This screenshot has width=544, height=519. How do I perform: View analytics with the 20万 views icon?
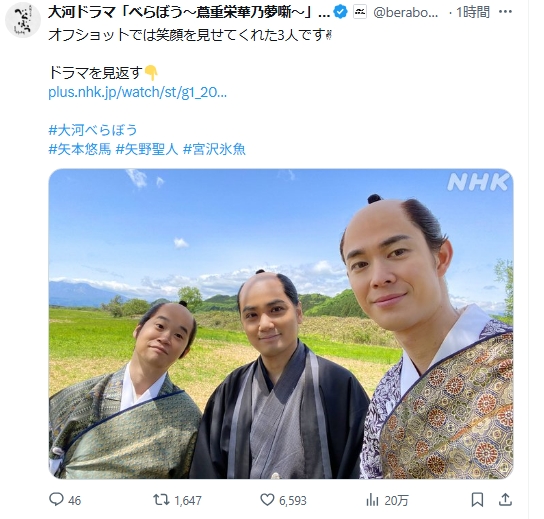coord(372,500)
